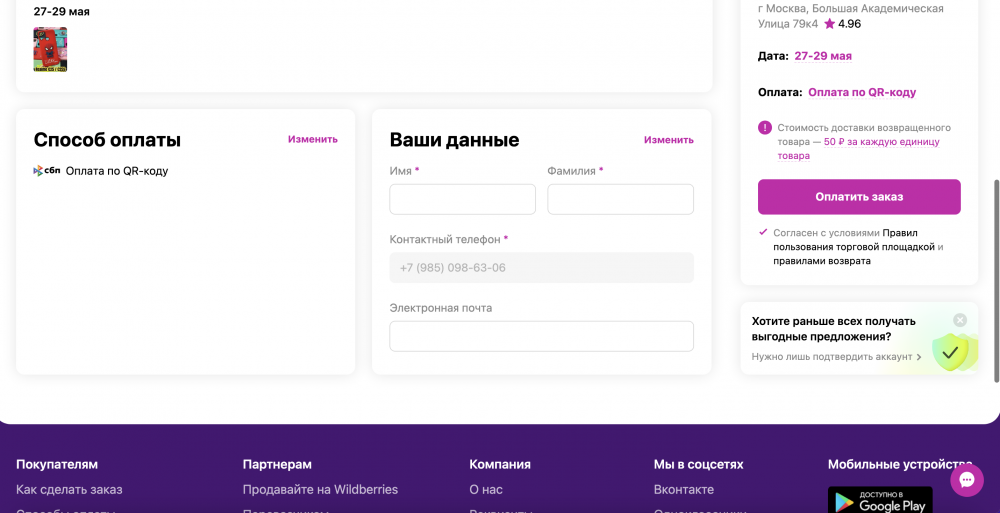The image size is (1000, 513).
Task: Click Покупателям footer heading
Action: pos(57,465)
